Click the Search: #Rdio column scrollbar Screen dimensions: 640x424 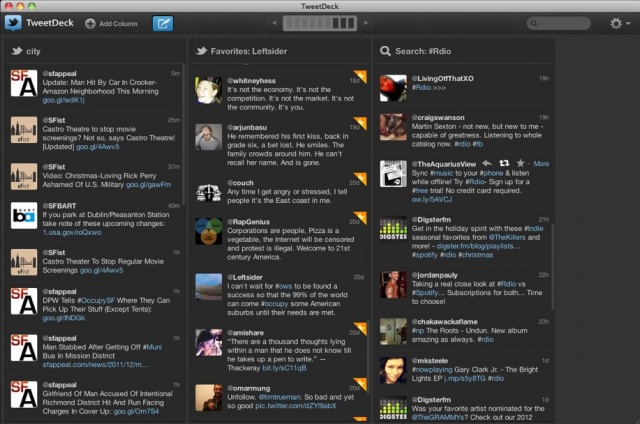(x=553, y=266)
